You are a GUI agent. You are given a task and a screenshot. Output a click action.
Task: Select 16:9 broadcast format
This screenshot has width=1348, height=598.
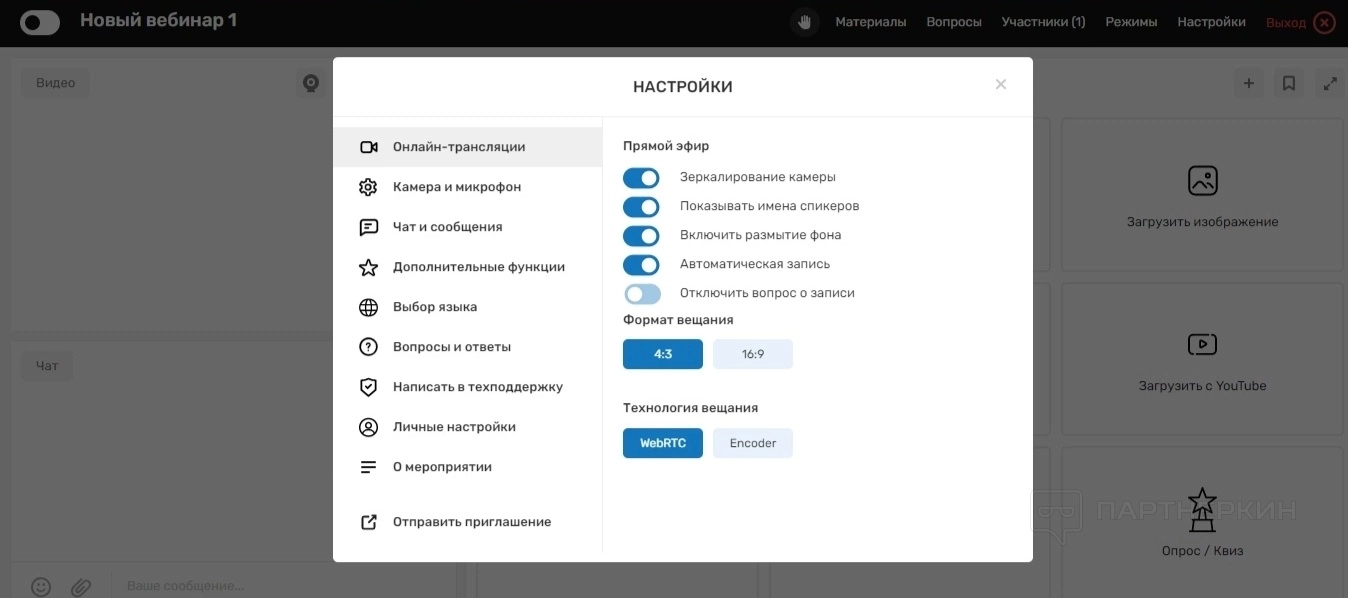coord(752,354)
